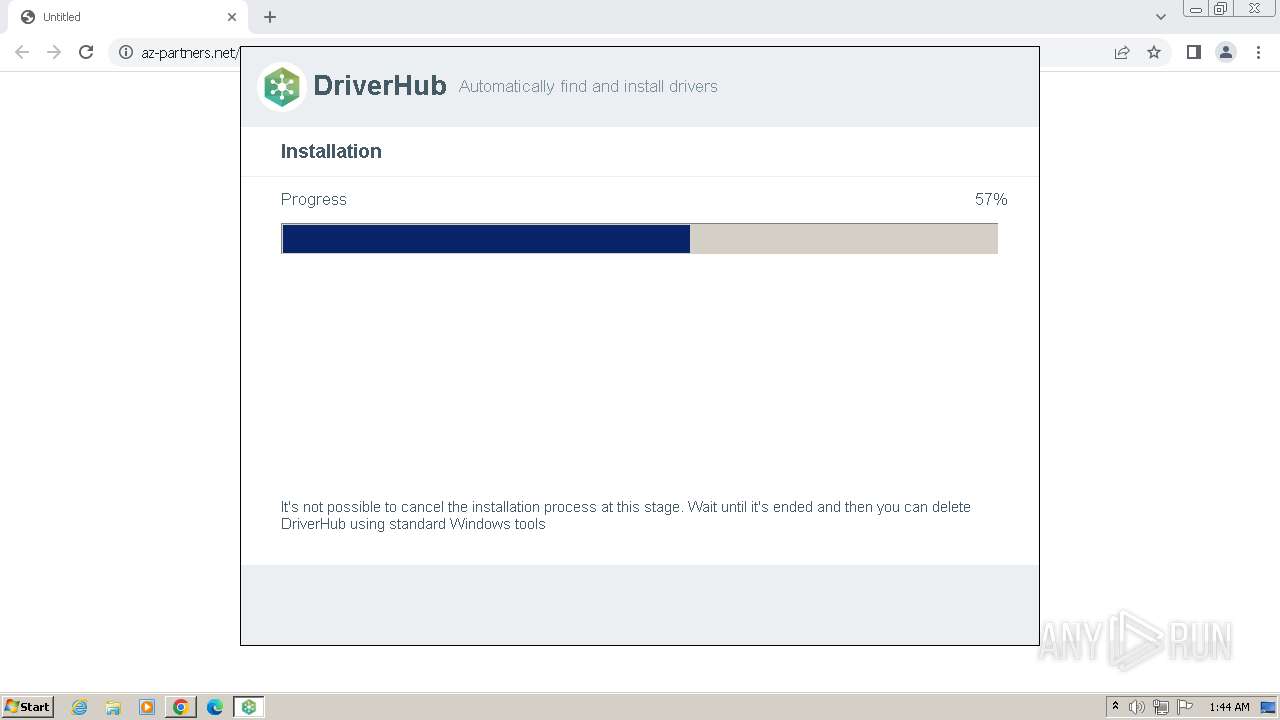
Task: Open Chrome three-dot menu
Action: 1258,52
